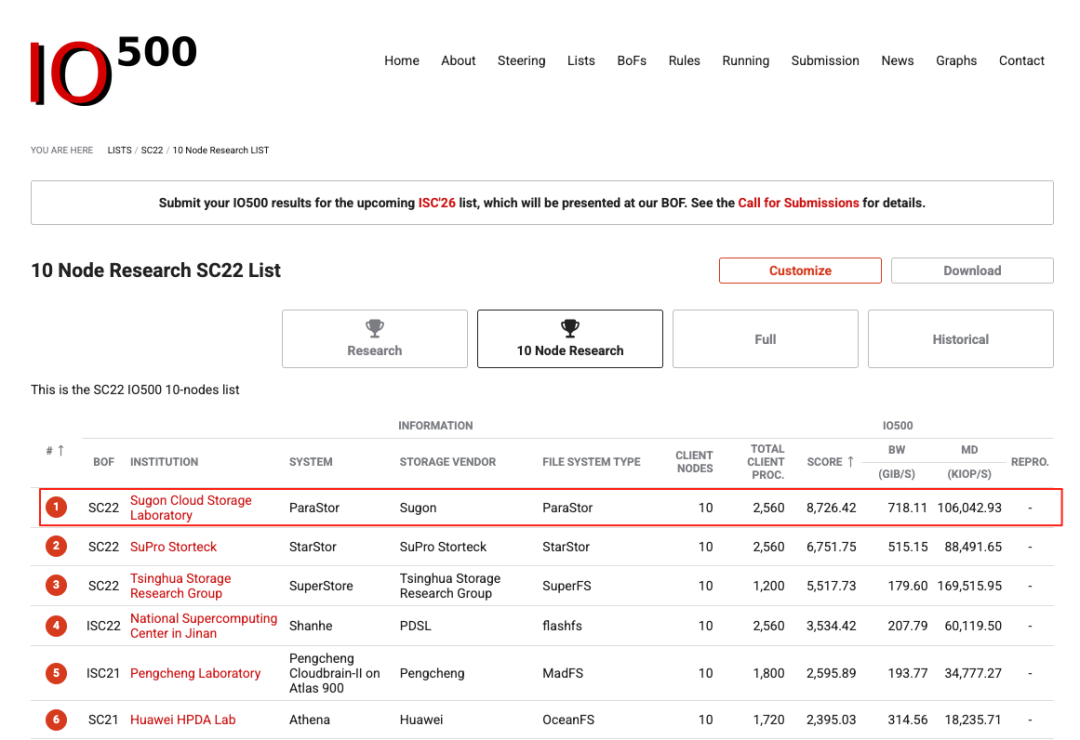Click the Download button

[972, 271]
